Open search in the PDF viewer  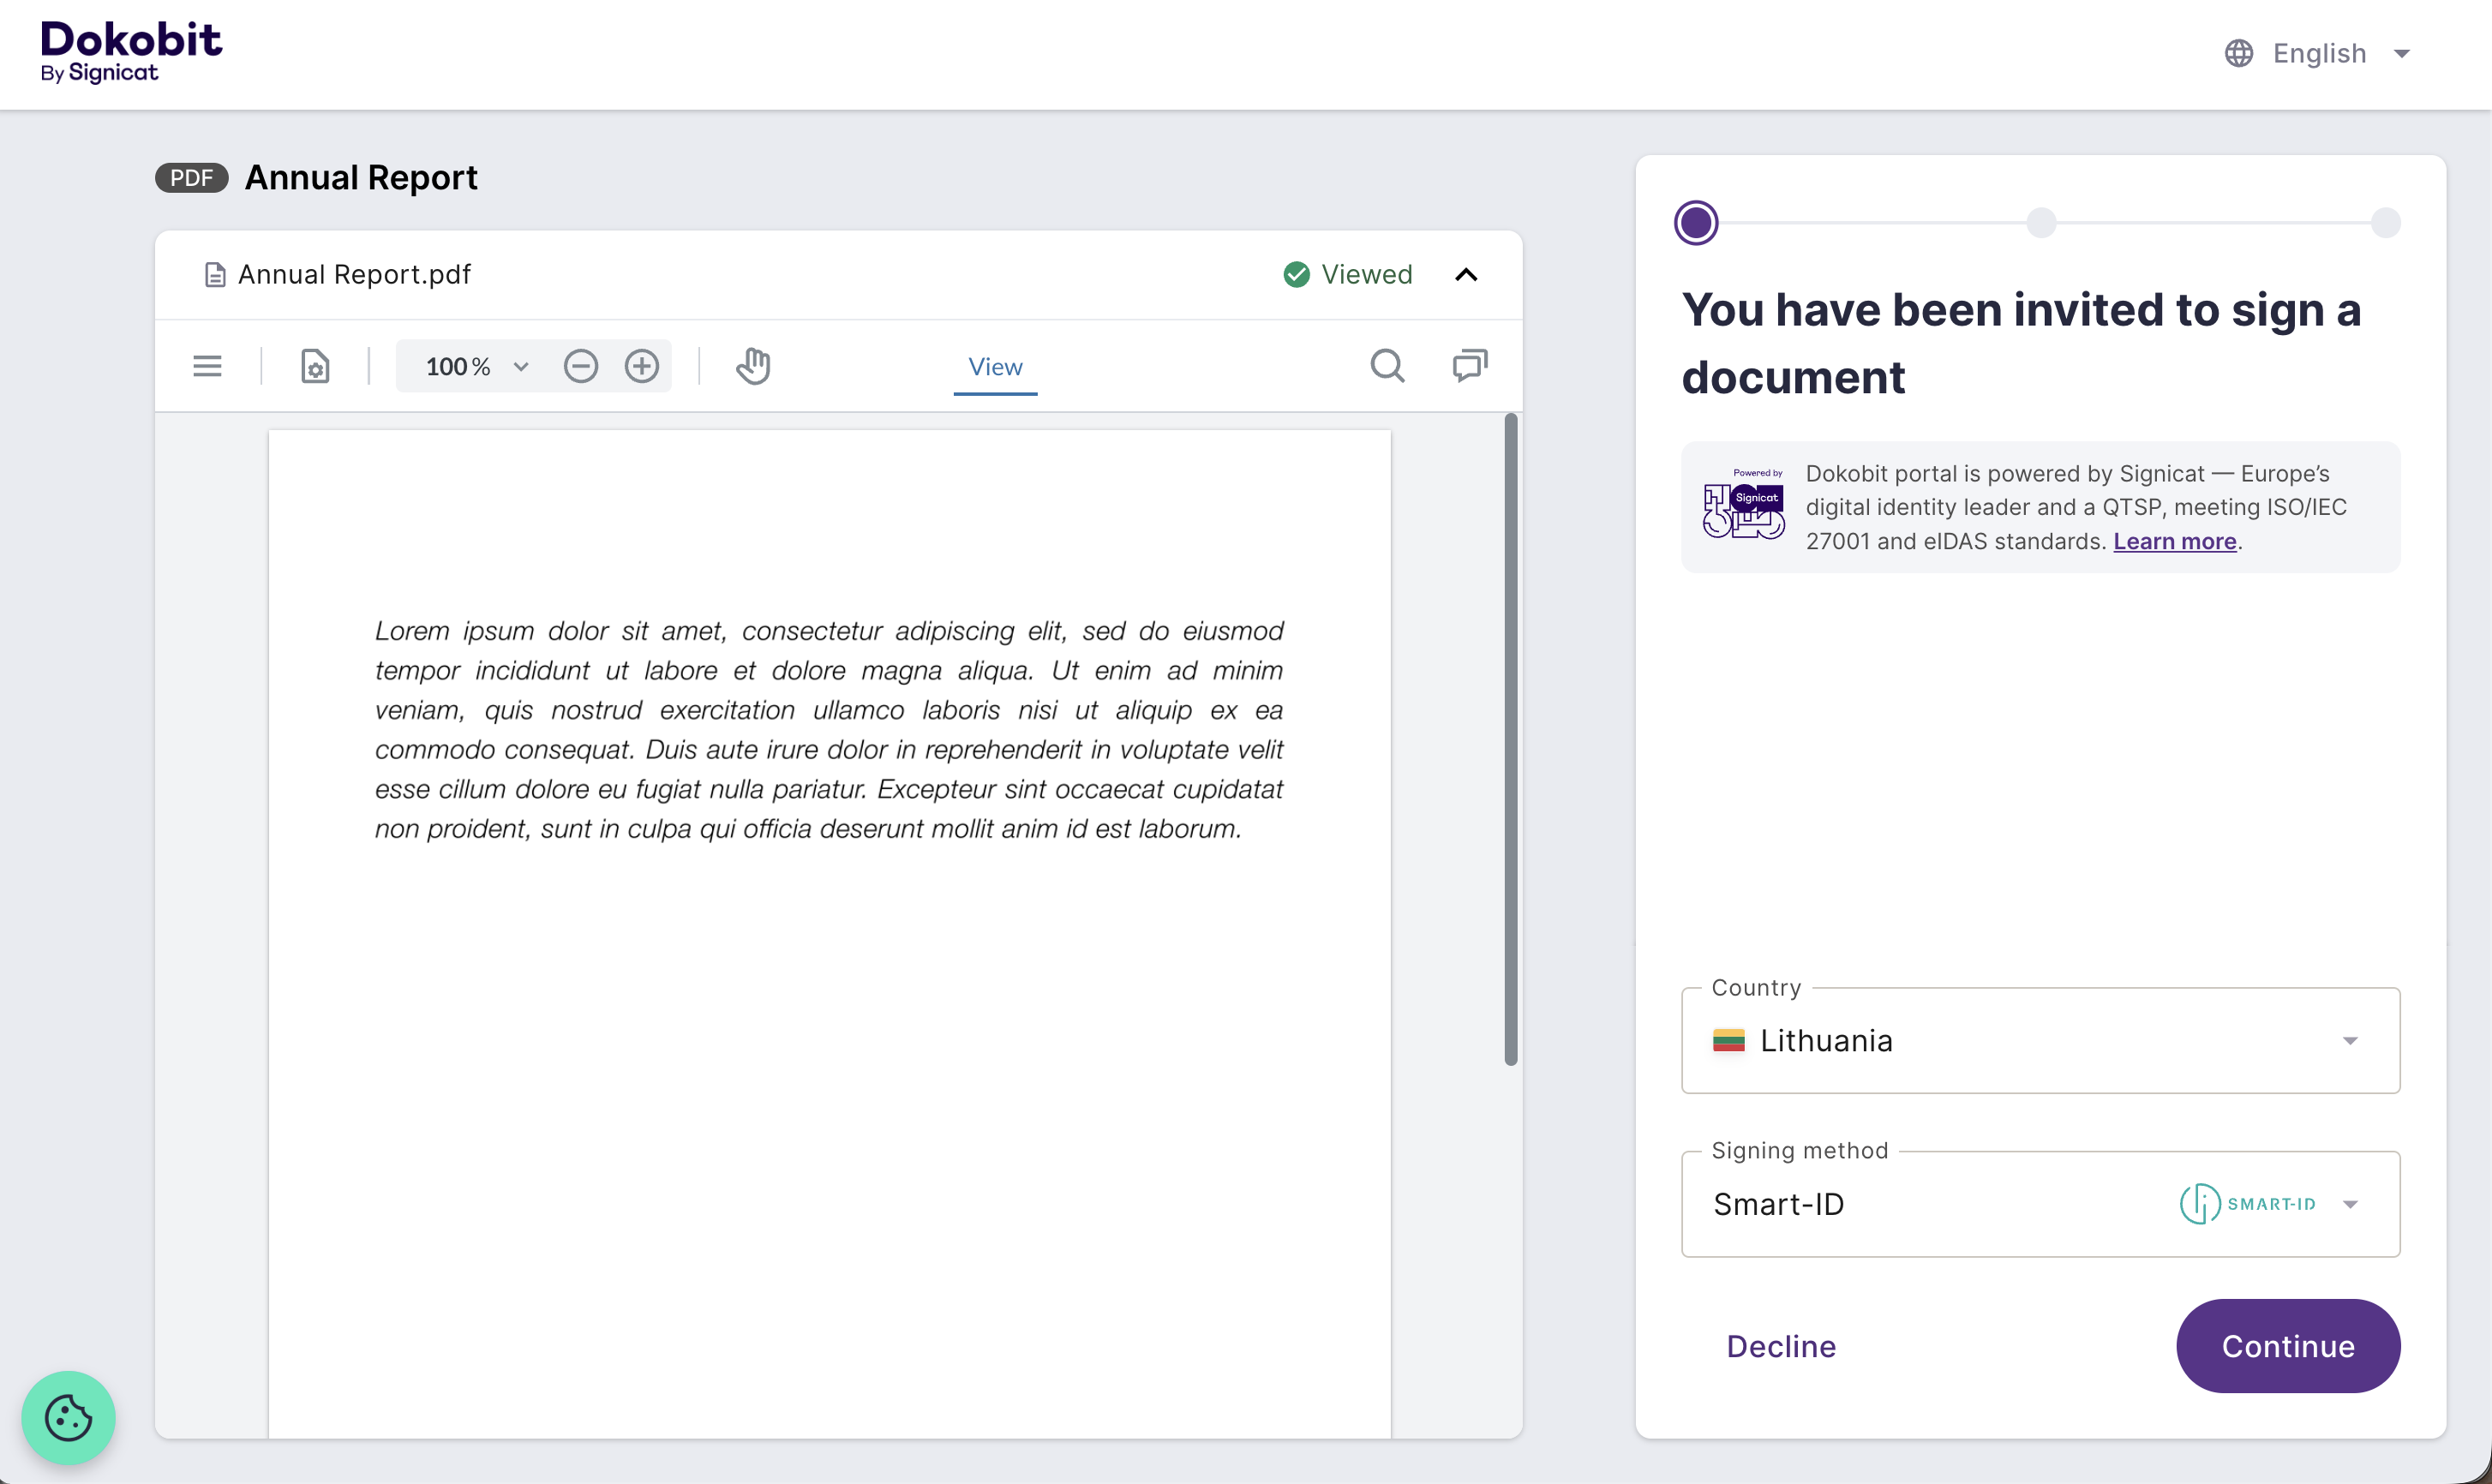1387,366
